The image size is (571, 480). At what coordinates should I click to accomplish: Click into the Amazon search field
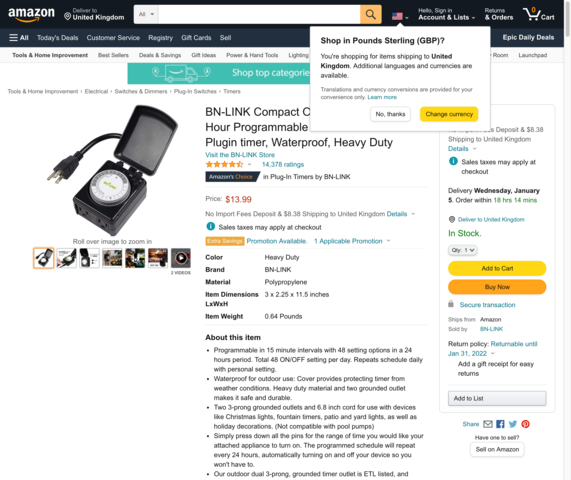(259, 14)
